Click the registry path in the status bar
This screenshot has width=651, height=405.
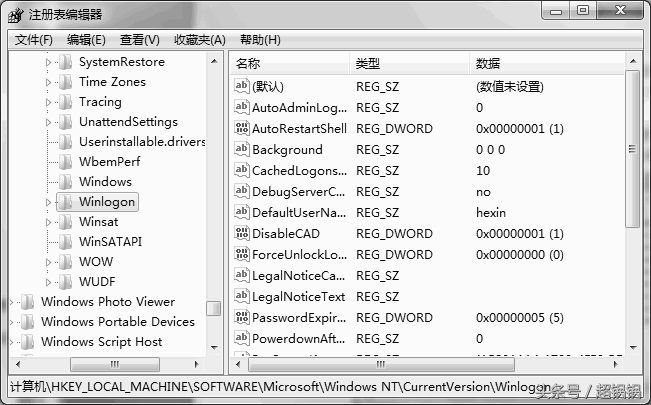point(280,387)
